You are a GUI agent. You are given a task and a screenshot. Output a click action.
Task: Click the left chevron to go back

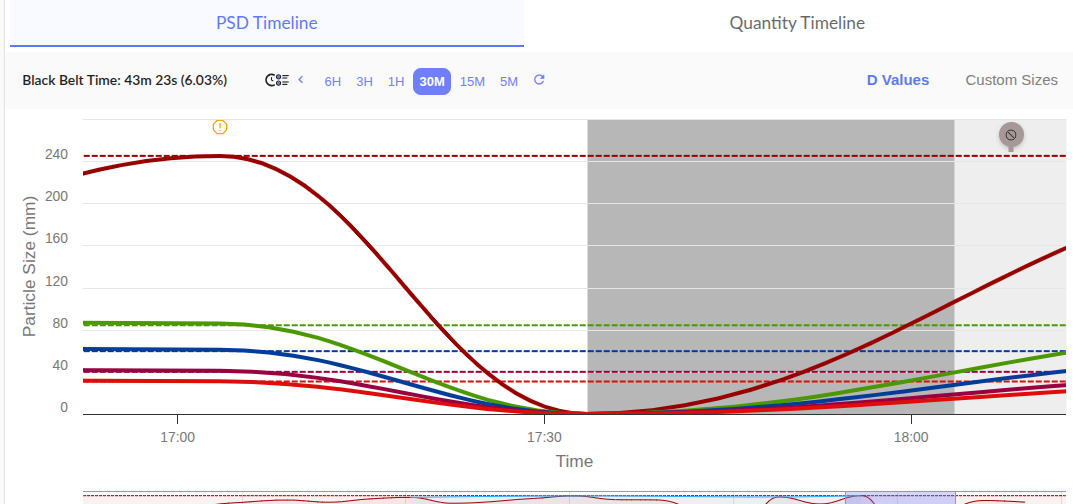pos(301,80)
